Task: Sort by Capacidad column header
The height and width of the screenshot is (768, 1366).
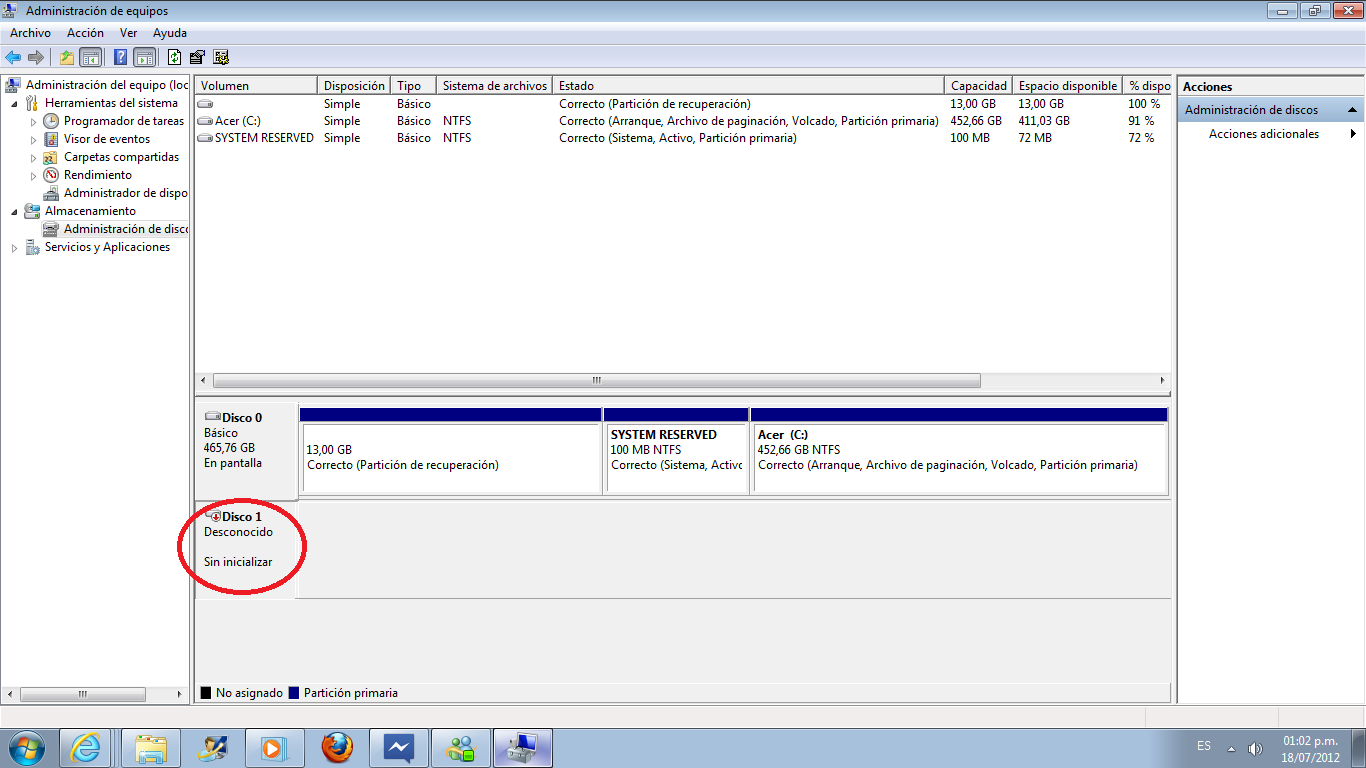Action: [x=978, y=86]
